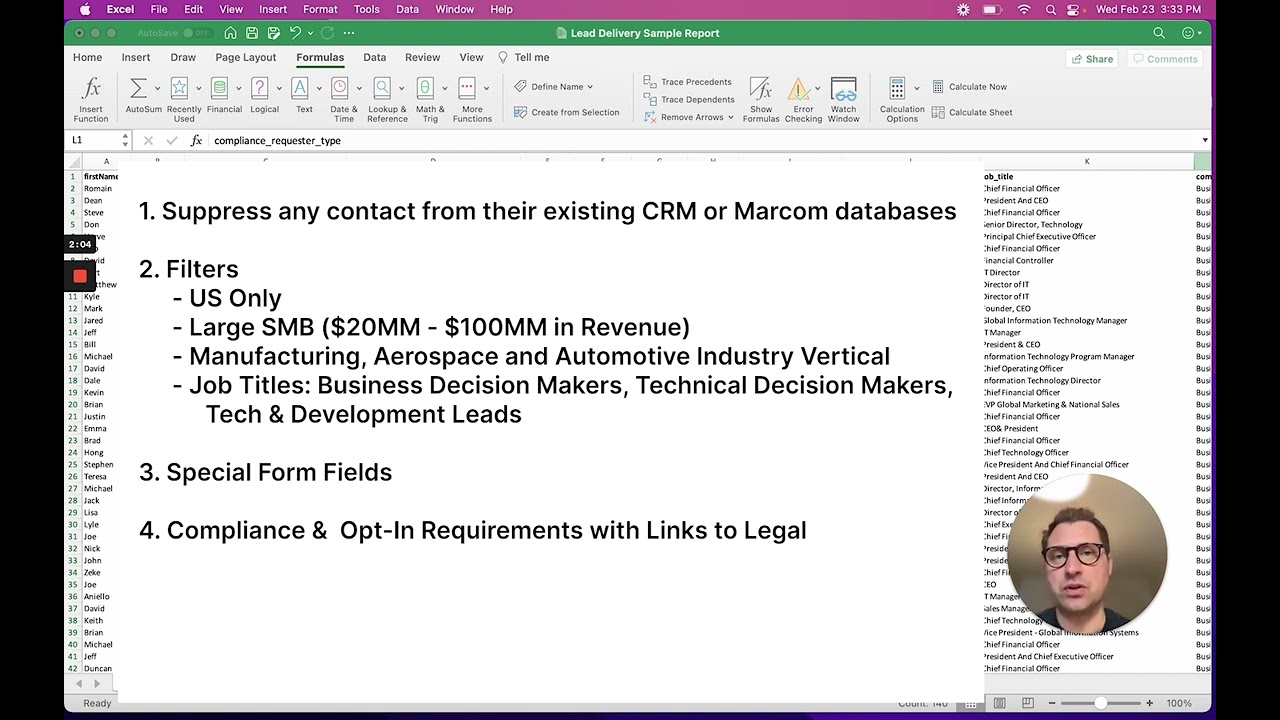Click the Tell me search box
The height and width of the screenshot is (720, 1280).
(524, 57)
